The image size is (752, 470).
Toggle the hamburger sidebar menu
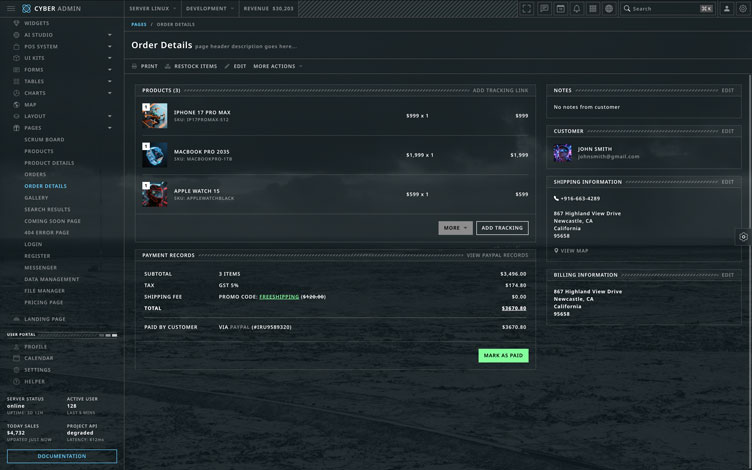point(11,8)
